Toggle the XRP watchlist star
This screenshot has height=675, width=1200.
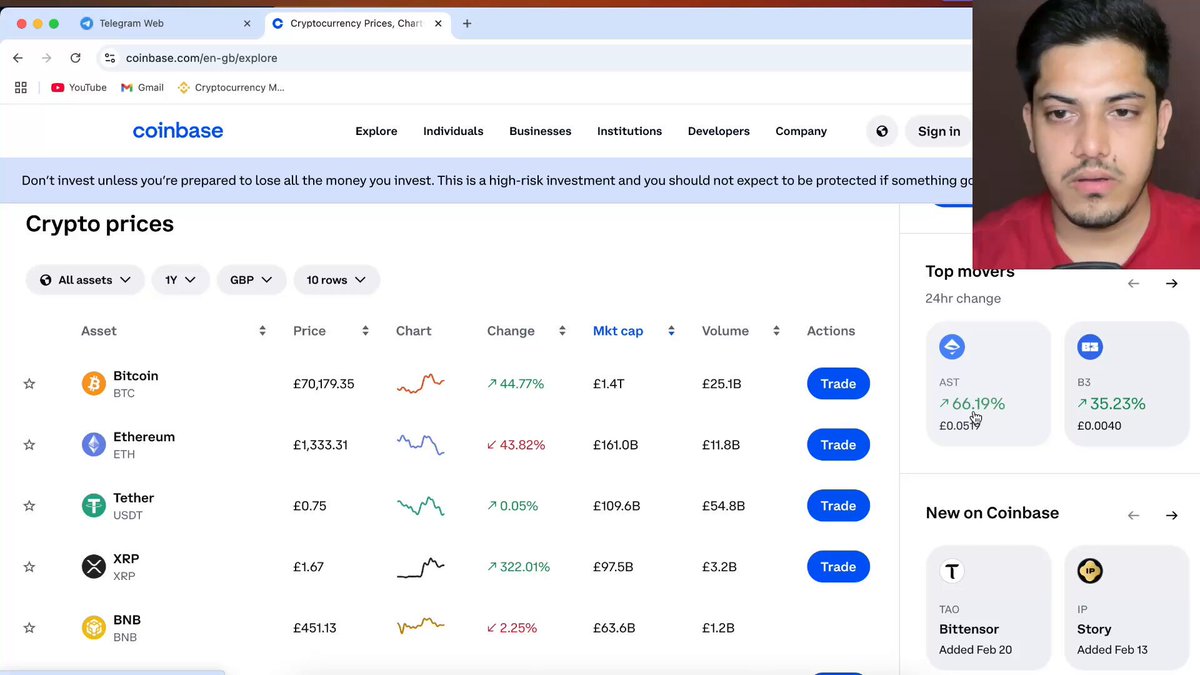(x=29, y=567)
